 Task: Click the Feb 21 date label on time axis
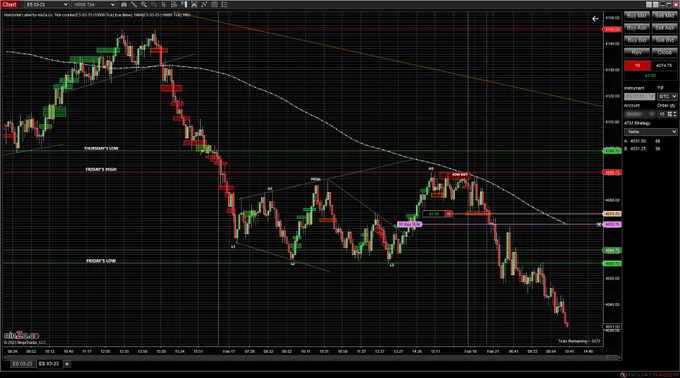493,352
